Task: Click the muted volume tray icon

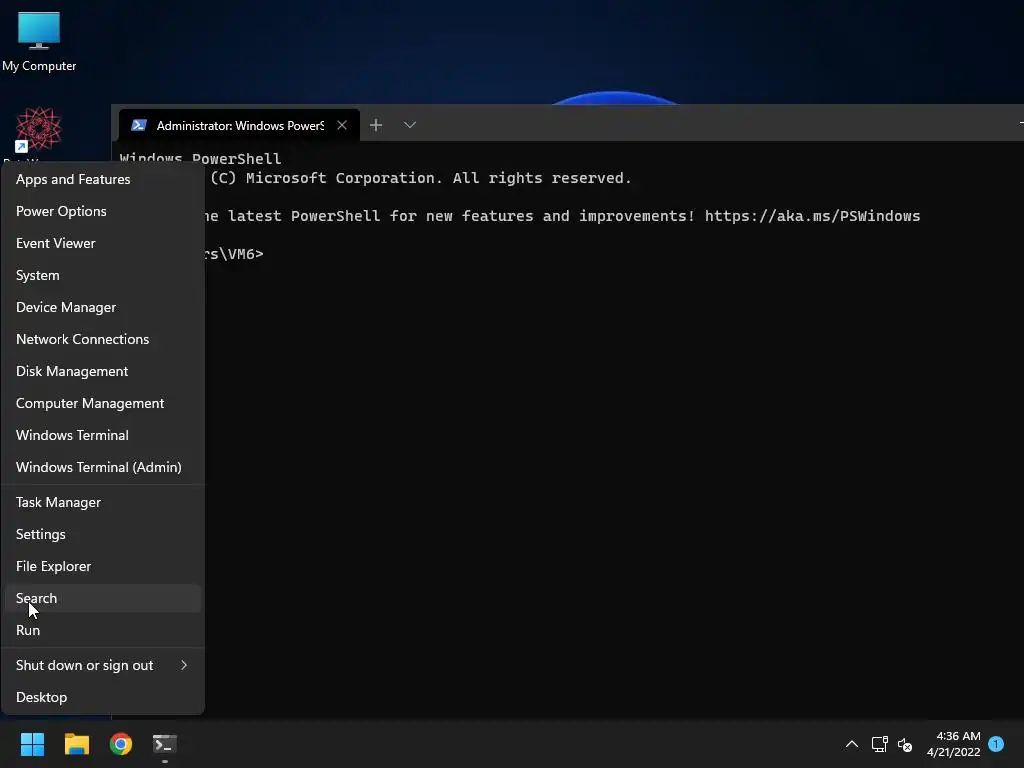Action: (x=904, y=744)
